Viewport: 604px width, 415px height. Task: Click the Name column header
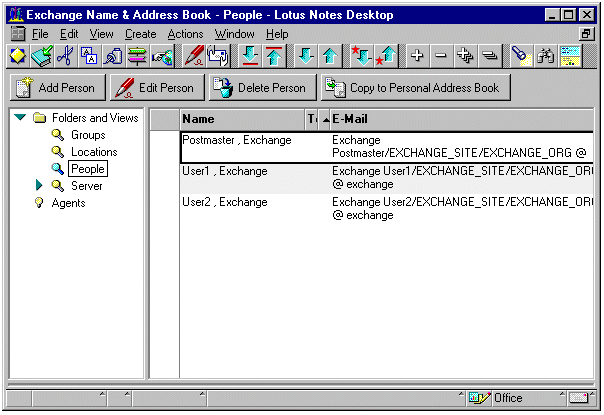point(242,119)
